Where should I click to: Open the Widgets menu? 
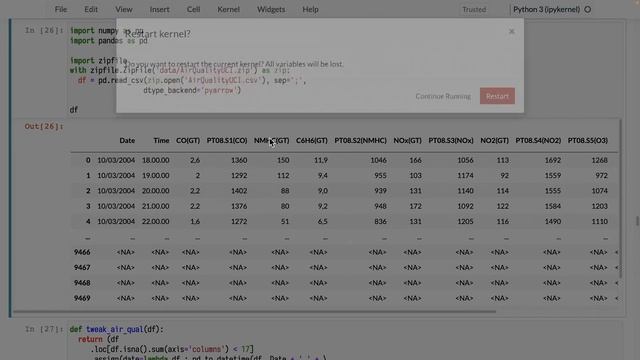click(x=271, y=9)
